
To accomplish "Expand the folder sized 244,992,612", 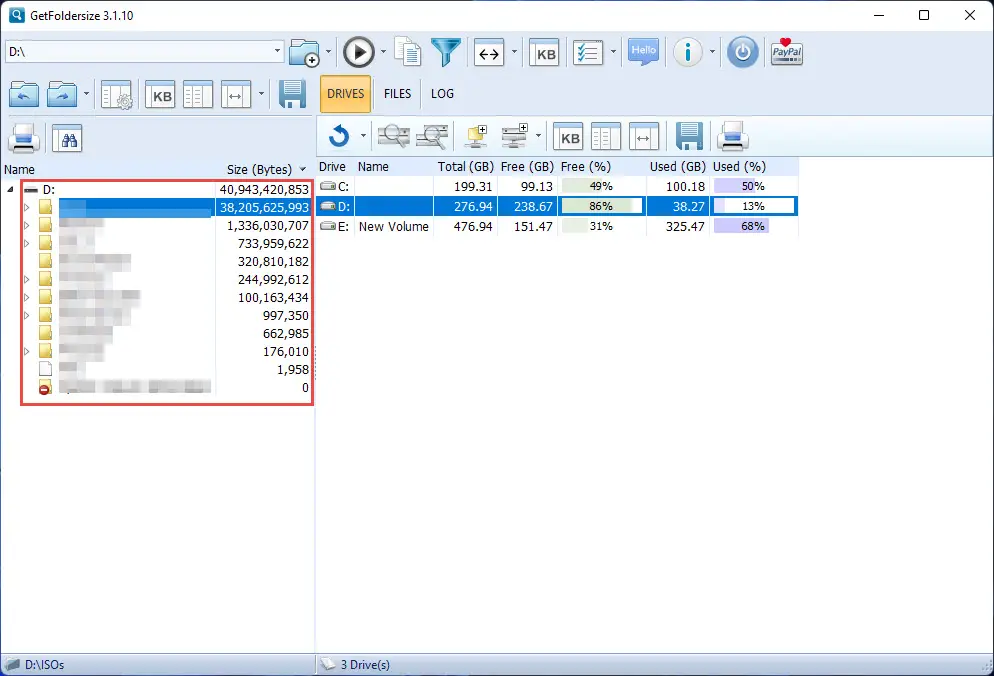I will coord(27,279).
